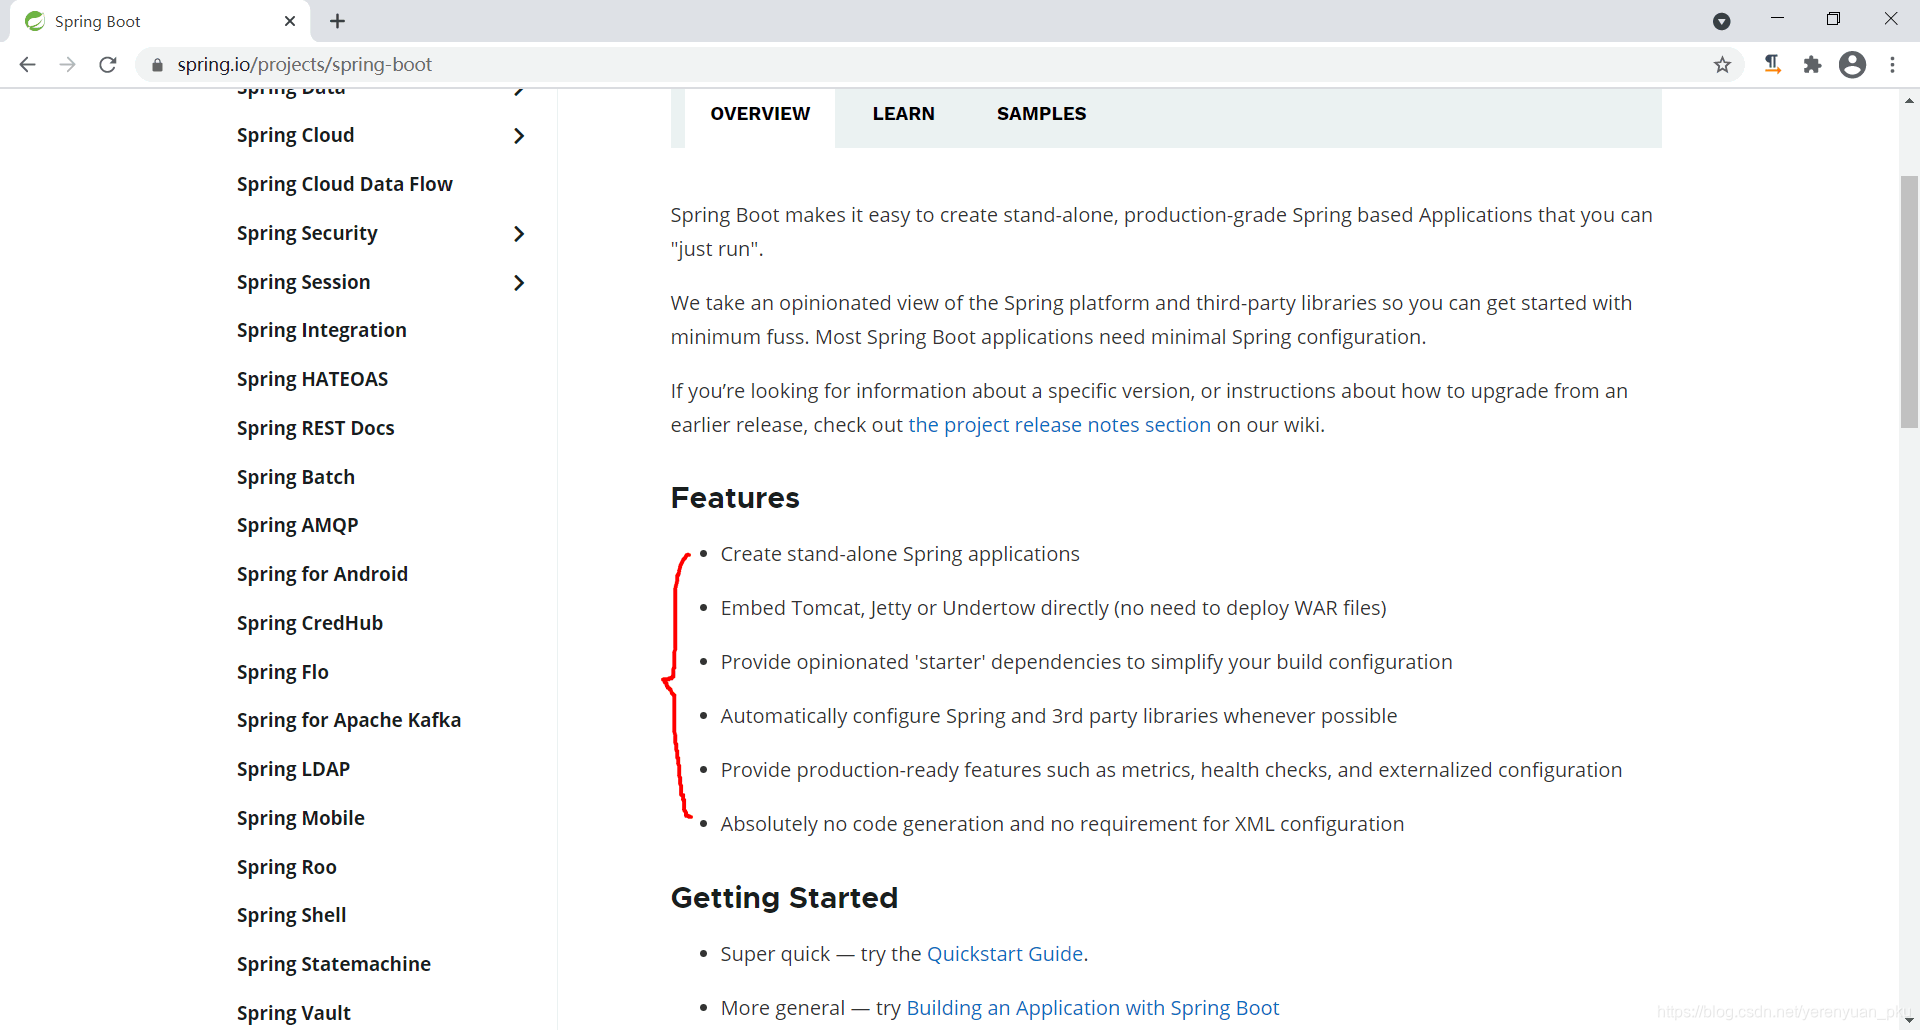Image resolution: width=1920 pixels, height=1030 pixels.
Task: Click 'Provide opinionated starter dependencies' bullet
Action: point(1086,662)
